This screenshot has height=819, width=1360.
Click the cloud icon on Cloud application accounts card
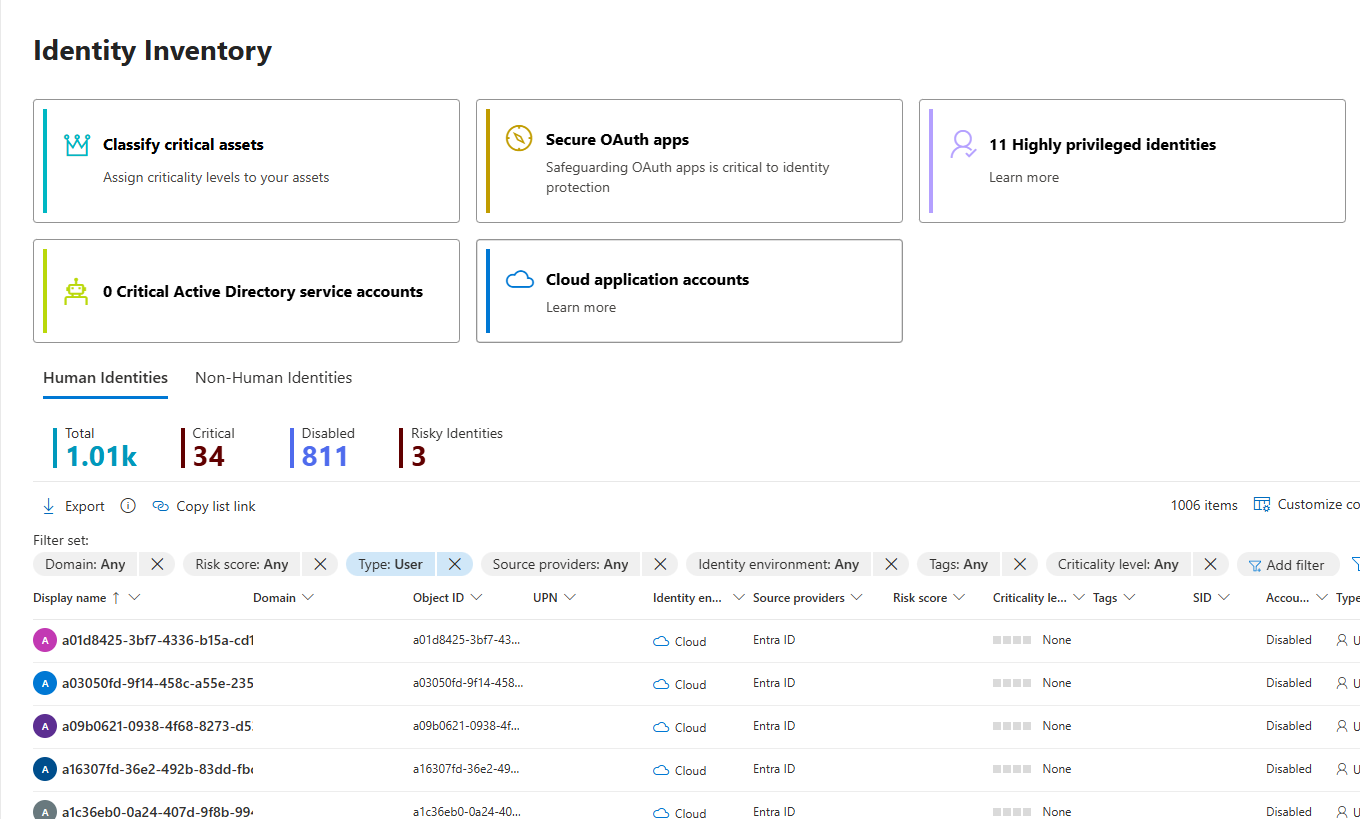point(519,279)
